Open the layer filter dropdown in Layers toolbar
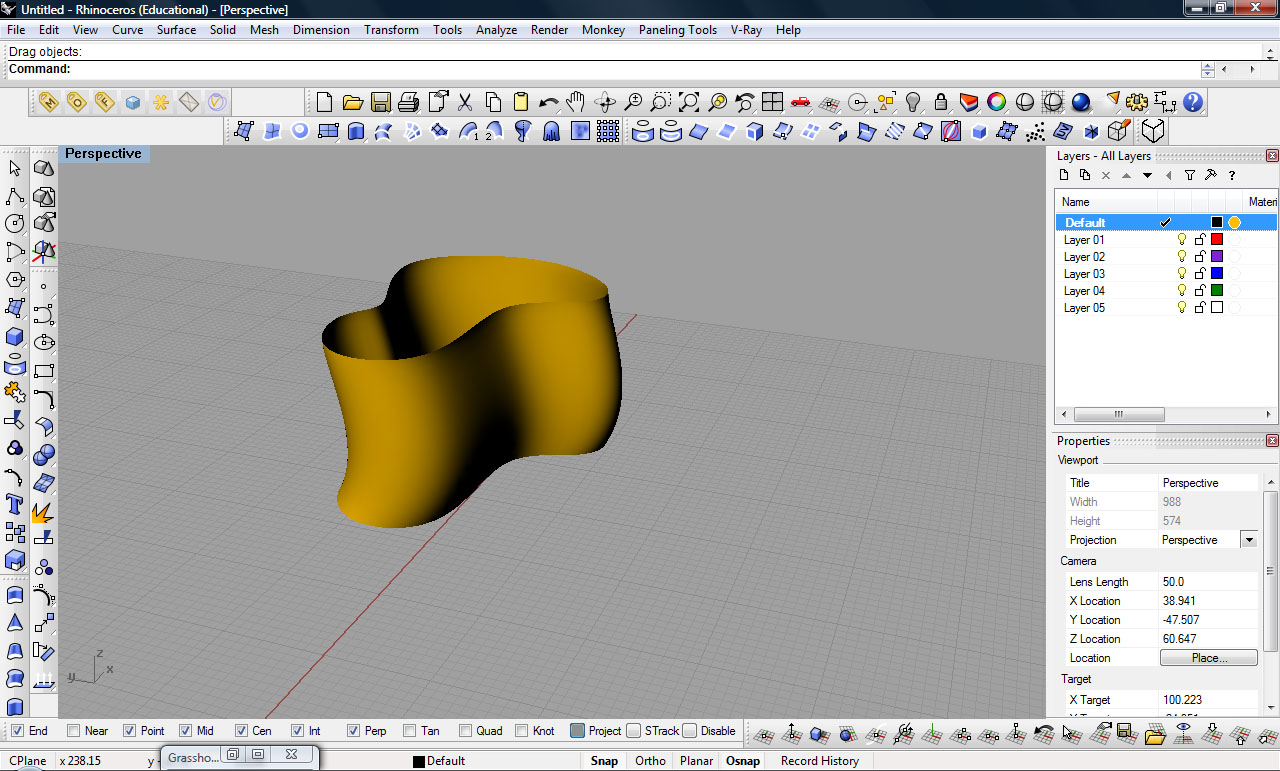Viewport: 1280px width, 771px height. [x=1189, y=174]
